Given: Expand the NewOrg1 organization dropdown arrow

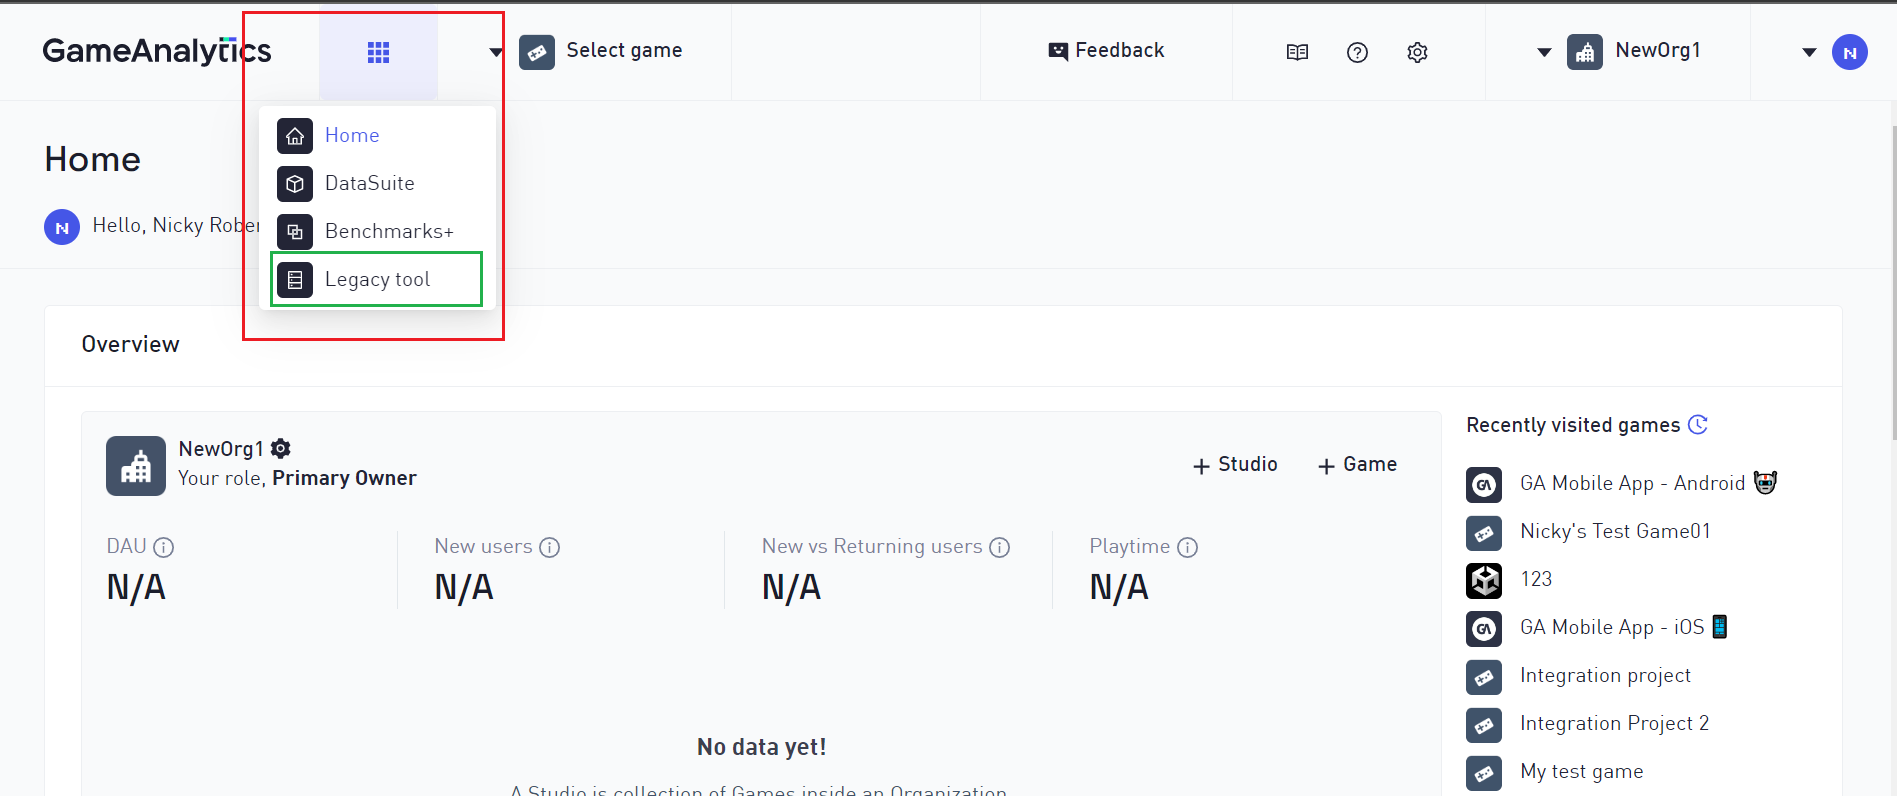Looking at the screenshot, I should [1544, 52].
